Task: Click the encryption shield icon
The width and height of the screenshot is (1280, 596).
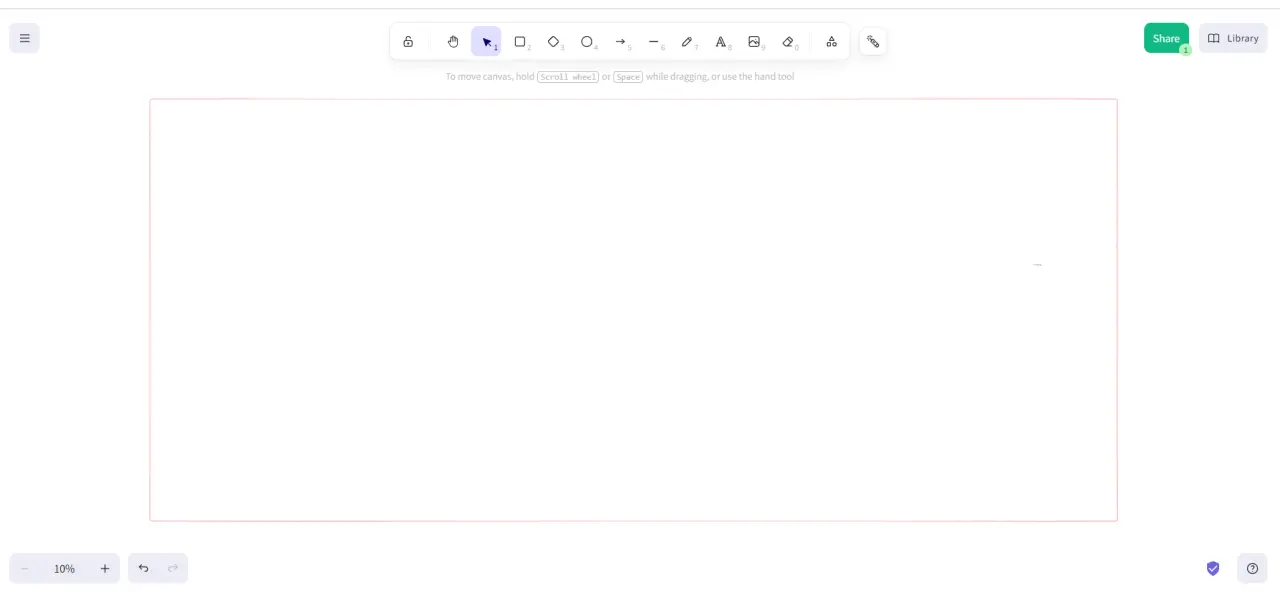Action: point(1213,568)
